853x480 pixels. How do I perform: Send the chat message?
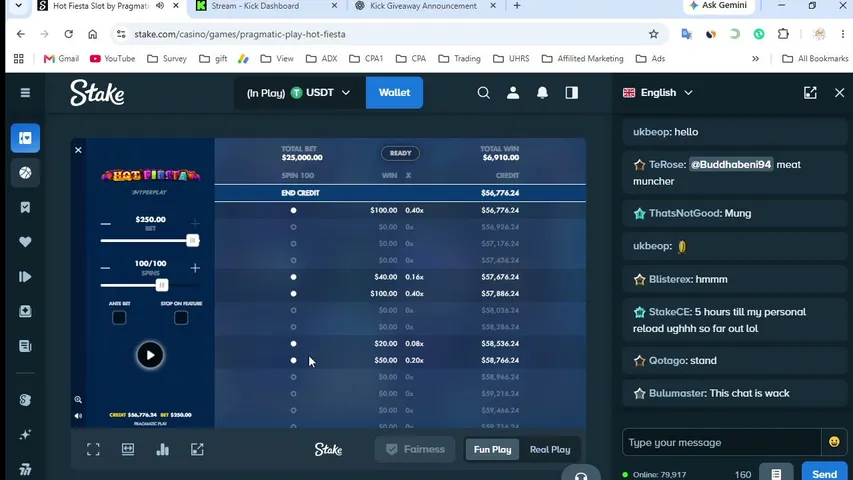click(824, 473)
